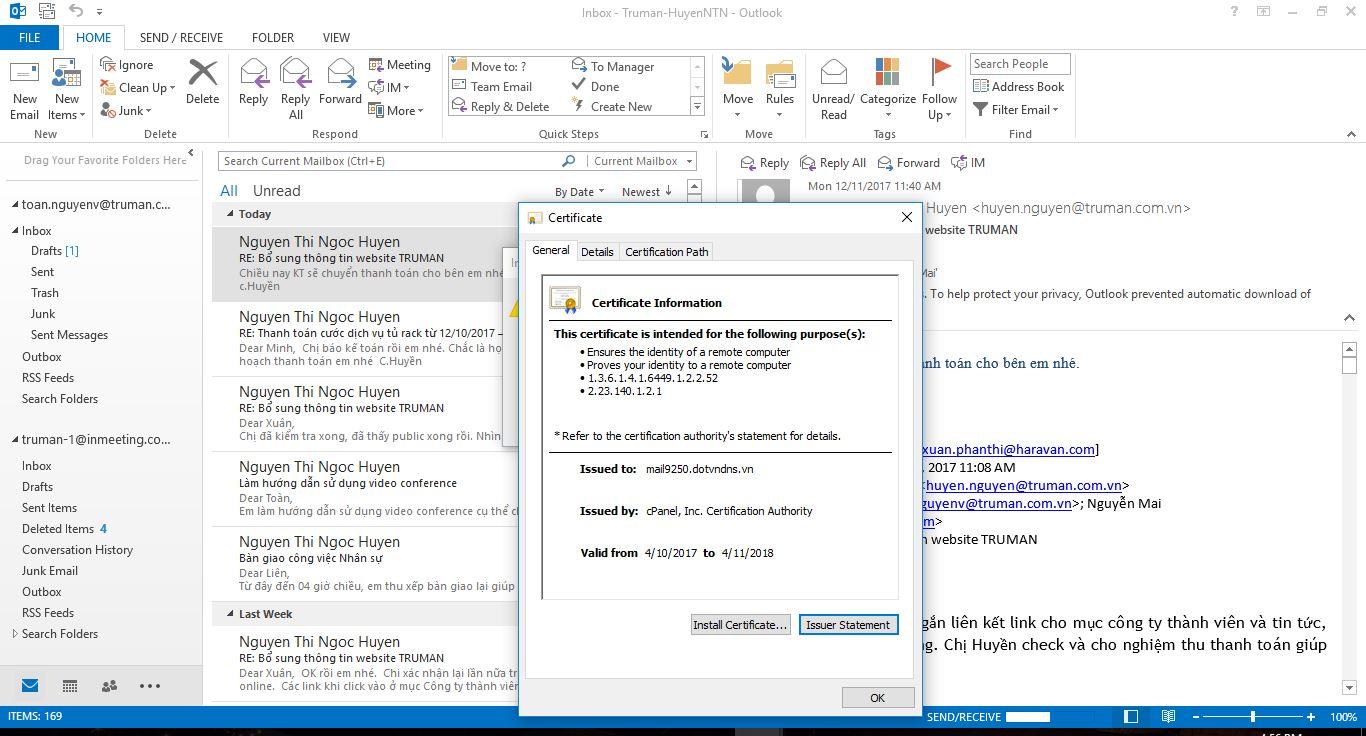Expand the lower Search Folders node
Screen dimensions: 1366x736
click(15, 634)
